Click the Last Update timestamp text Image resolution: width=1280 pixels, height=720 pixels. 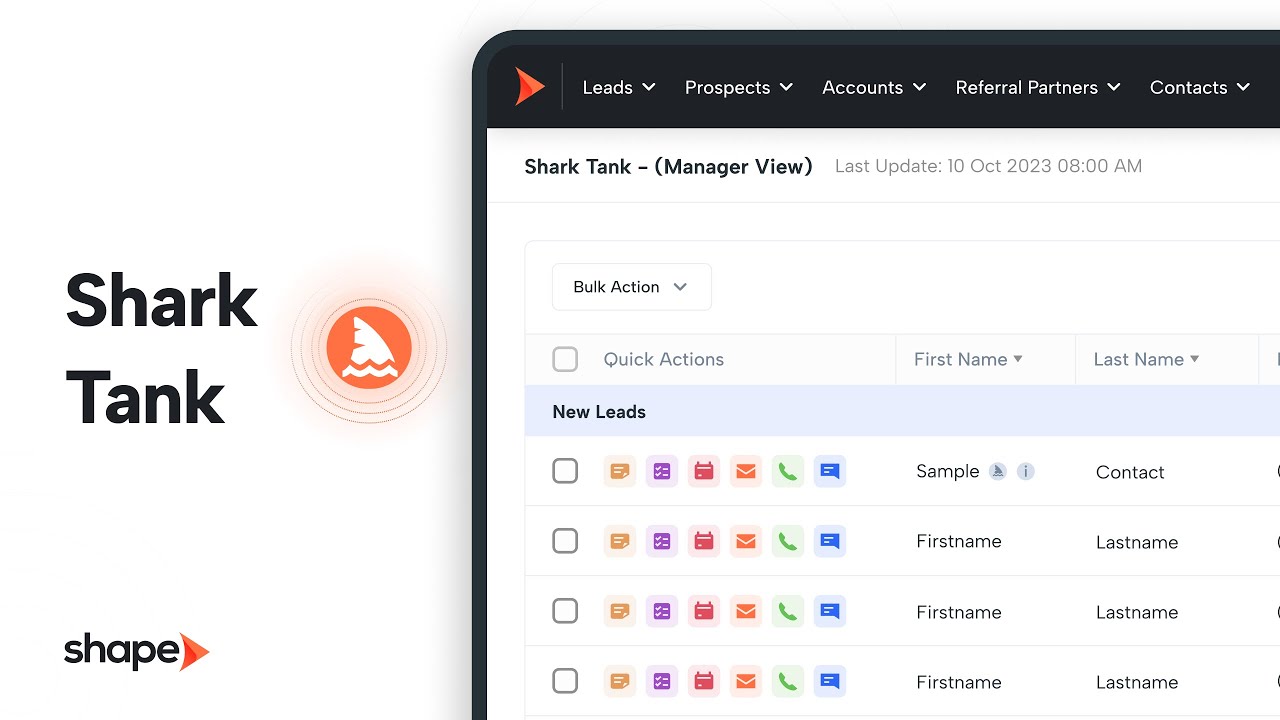tap(988, 166)
